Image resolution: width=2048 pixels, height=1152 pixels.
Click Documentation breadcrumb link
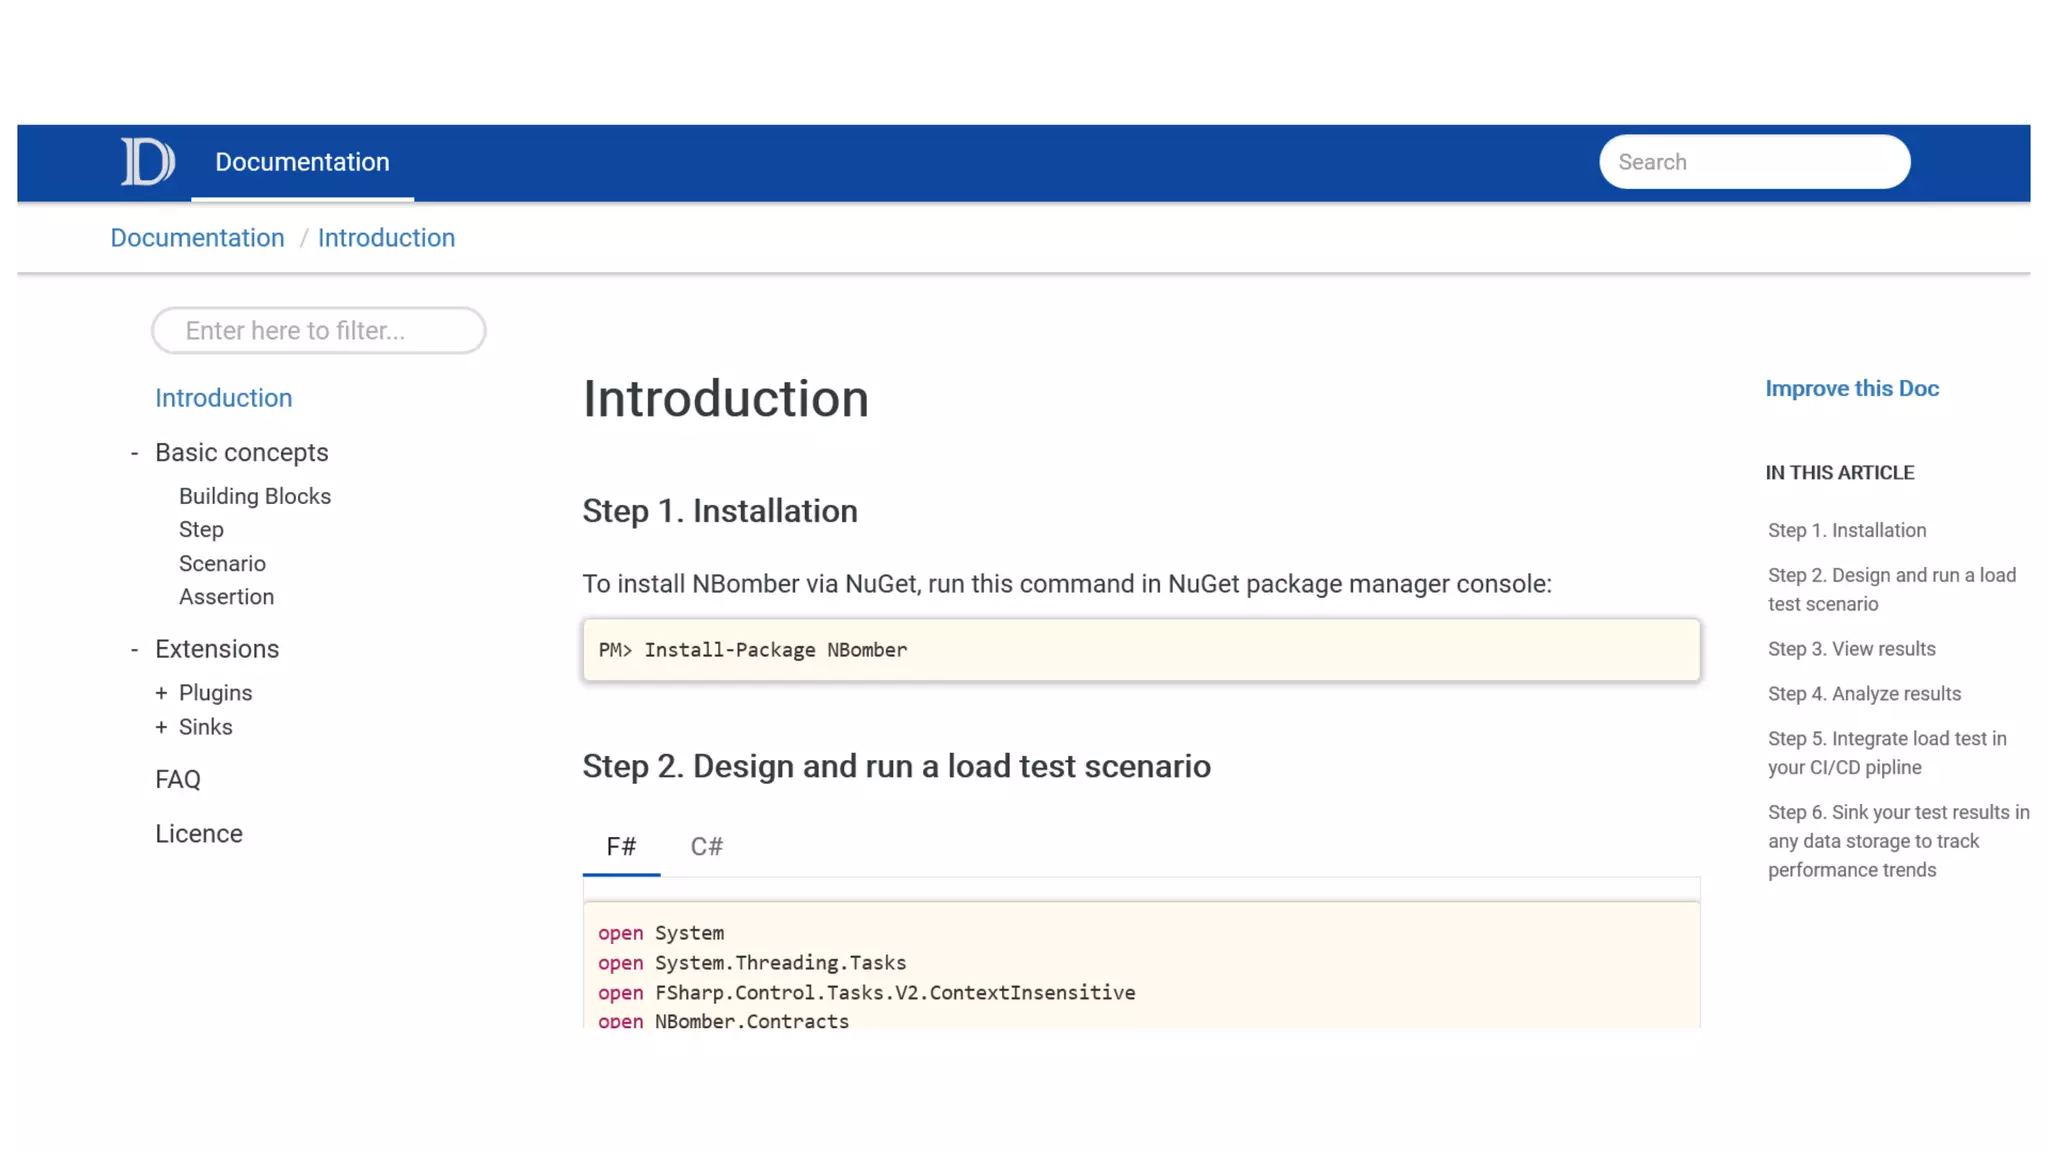pos(197,238)
